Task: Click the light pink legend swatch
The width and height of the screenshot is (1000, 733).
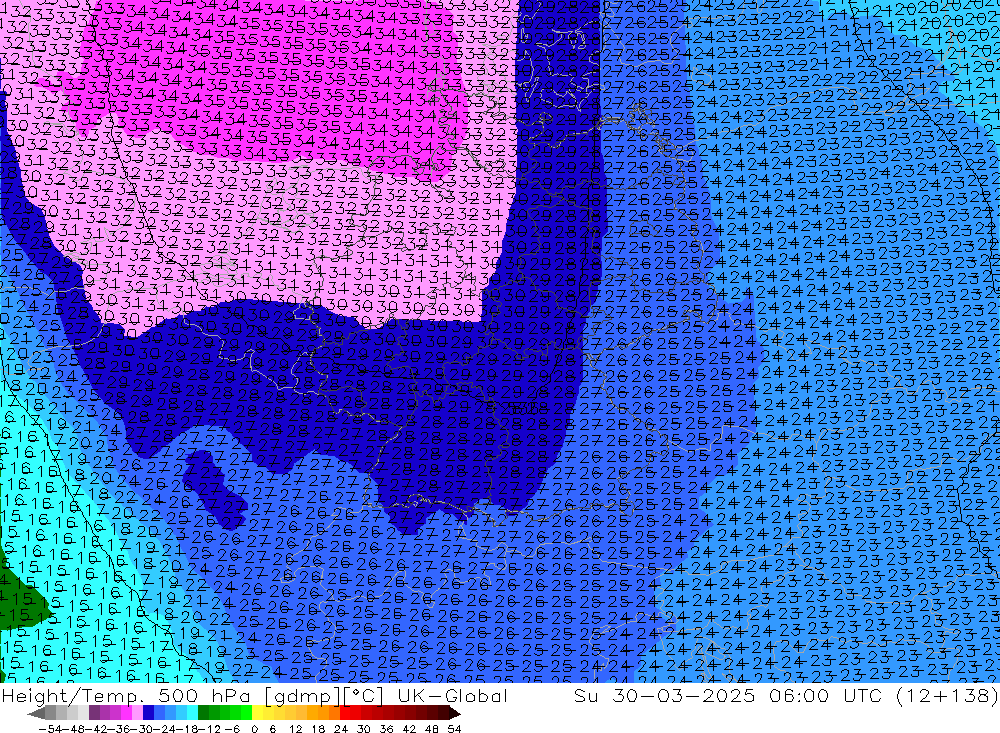Action: pos(137,713)
